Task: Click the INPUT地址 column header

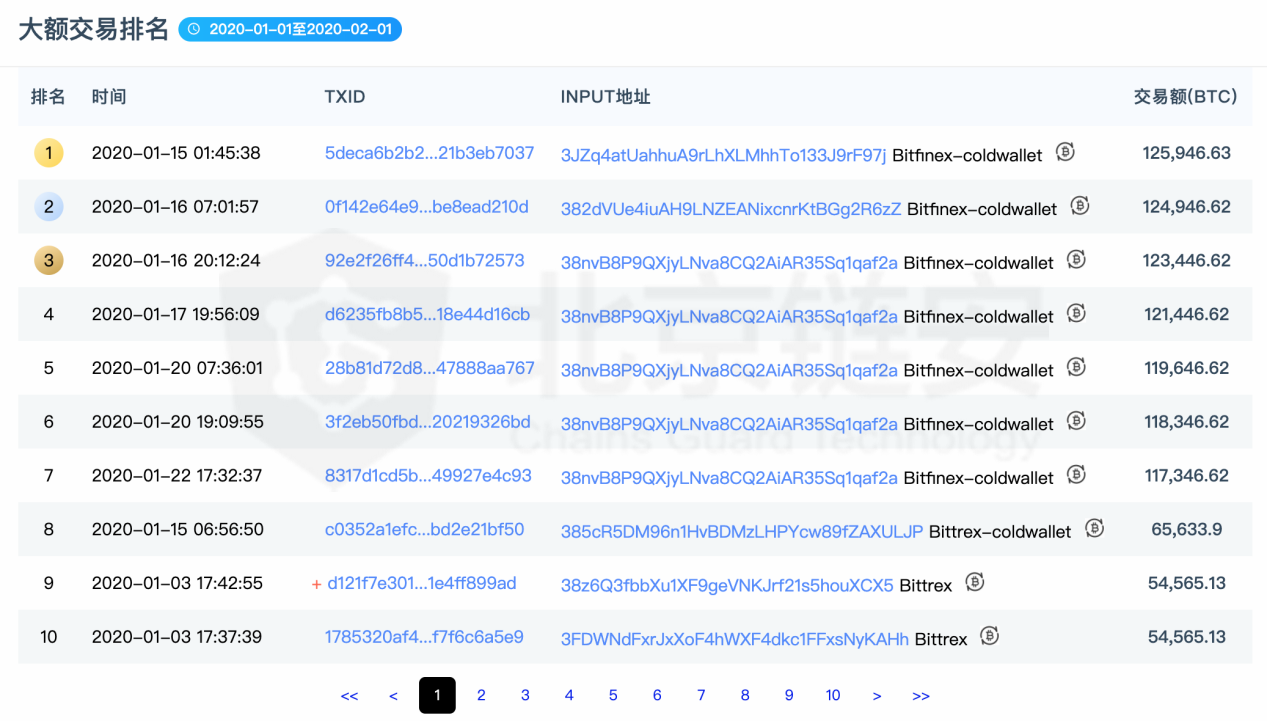Action: 605,97
